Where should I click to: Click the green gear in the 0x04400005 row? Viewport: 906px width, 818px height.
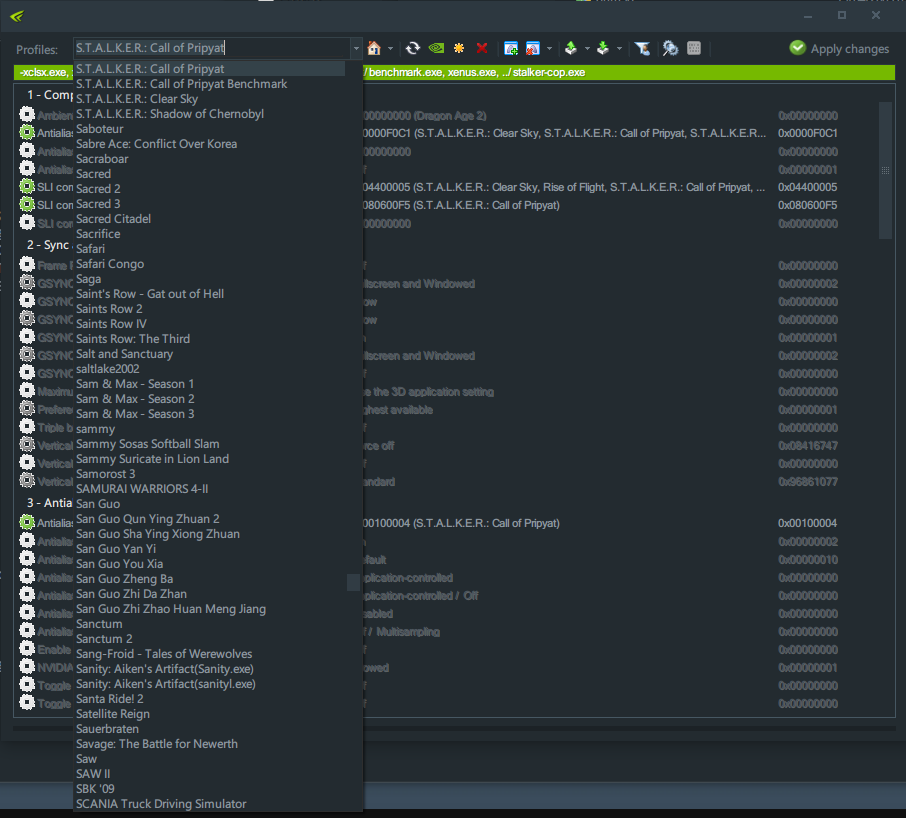pyautogui.click(x=27, y=186)
